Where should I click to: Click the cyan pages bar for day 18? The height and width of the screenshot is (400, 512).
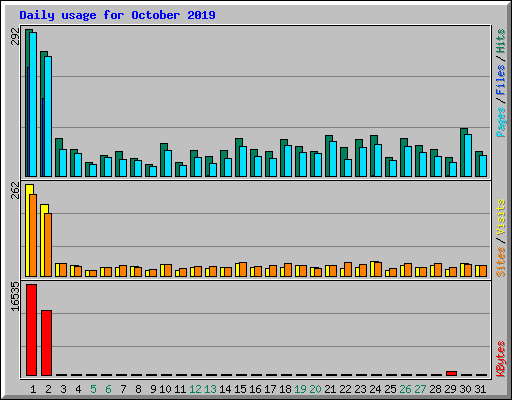point(288,161)
